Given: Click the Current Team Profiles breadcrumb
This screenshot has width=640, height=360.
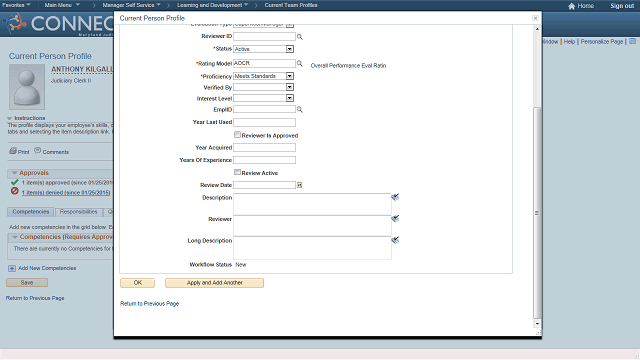Looking at the screenshot, I should tap(291, 5).
